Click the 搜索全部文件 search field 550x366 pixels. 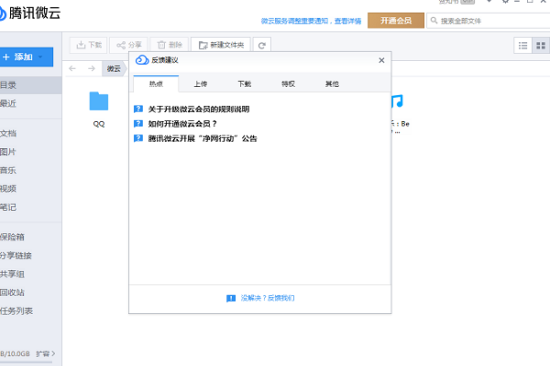(489, 21)
